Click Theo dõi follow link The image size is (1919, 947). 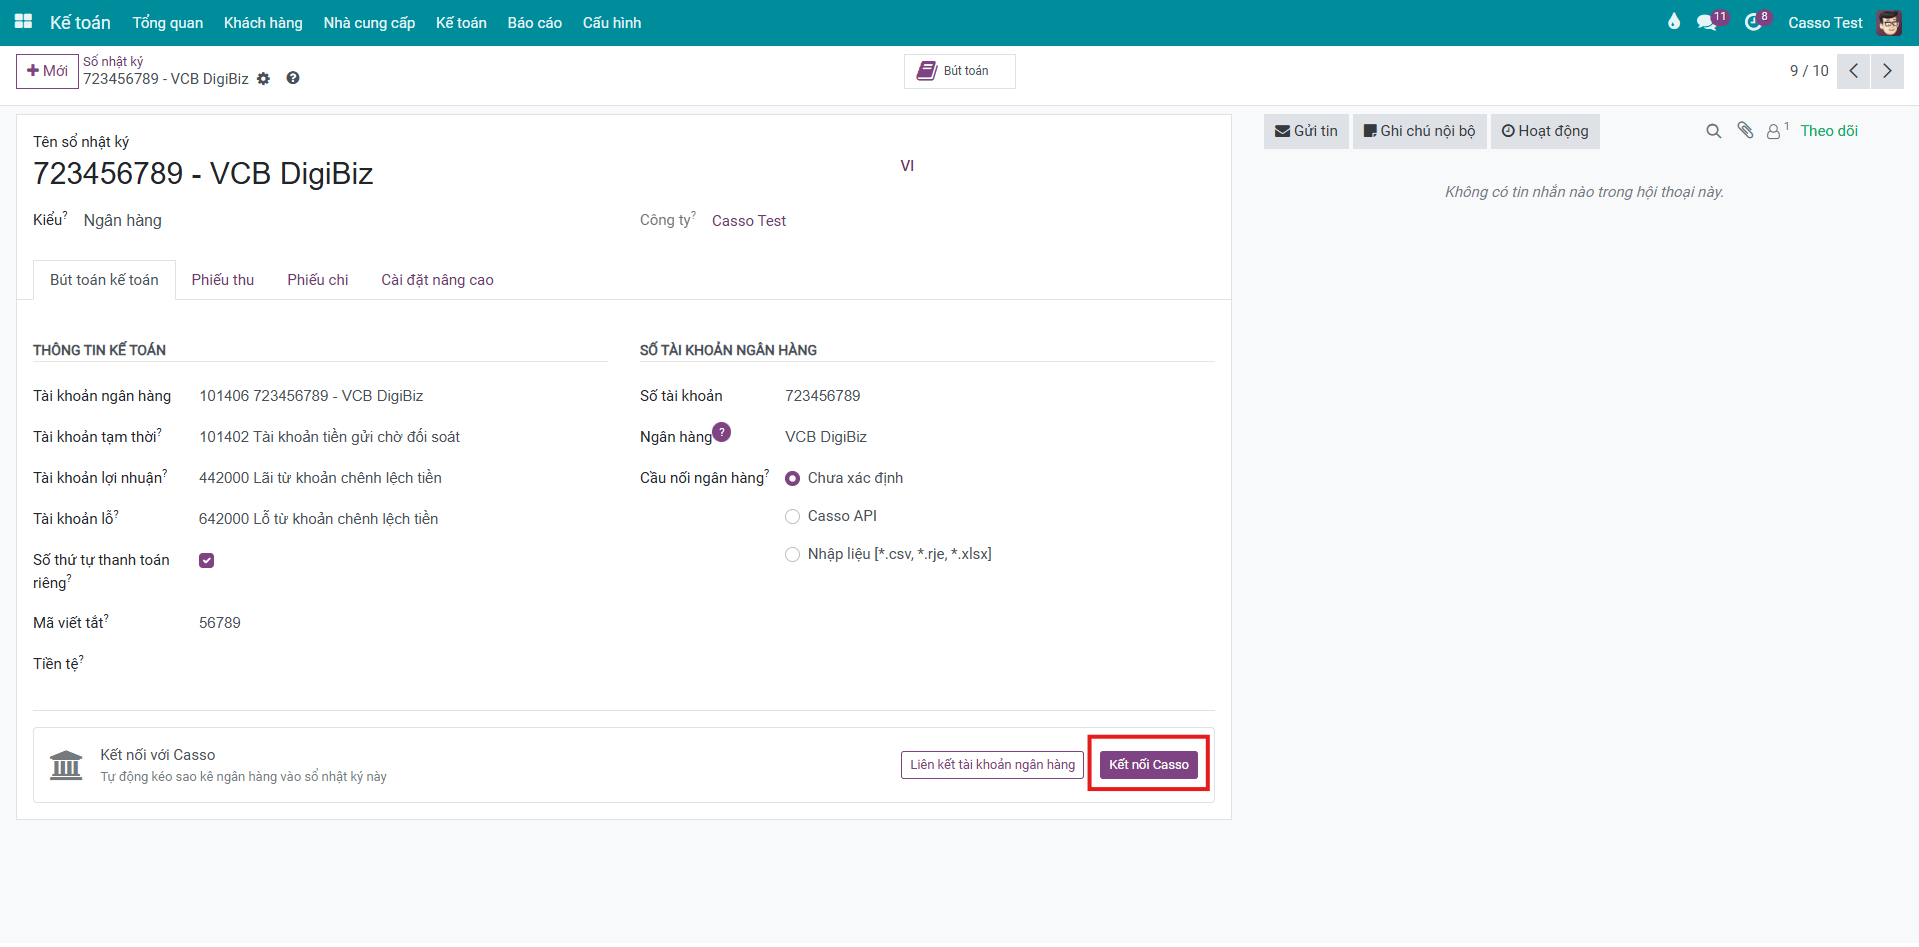point(1829,131)
